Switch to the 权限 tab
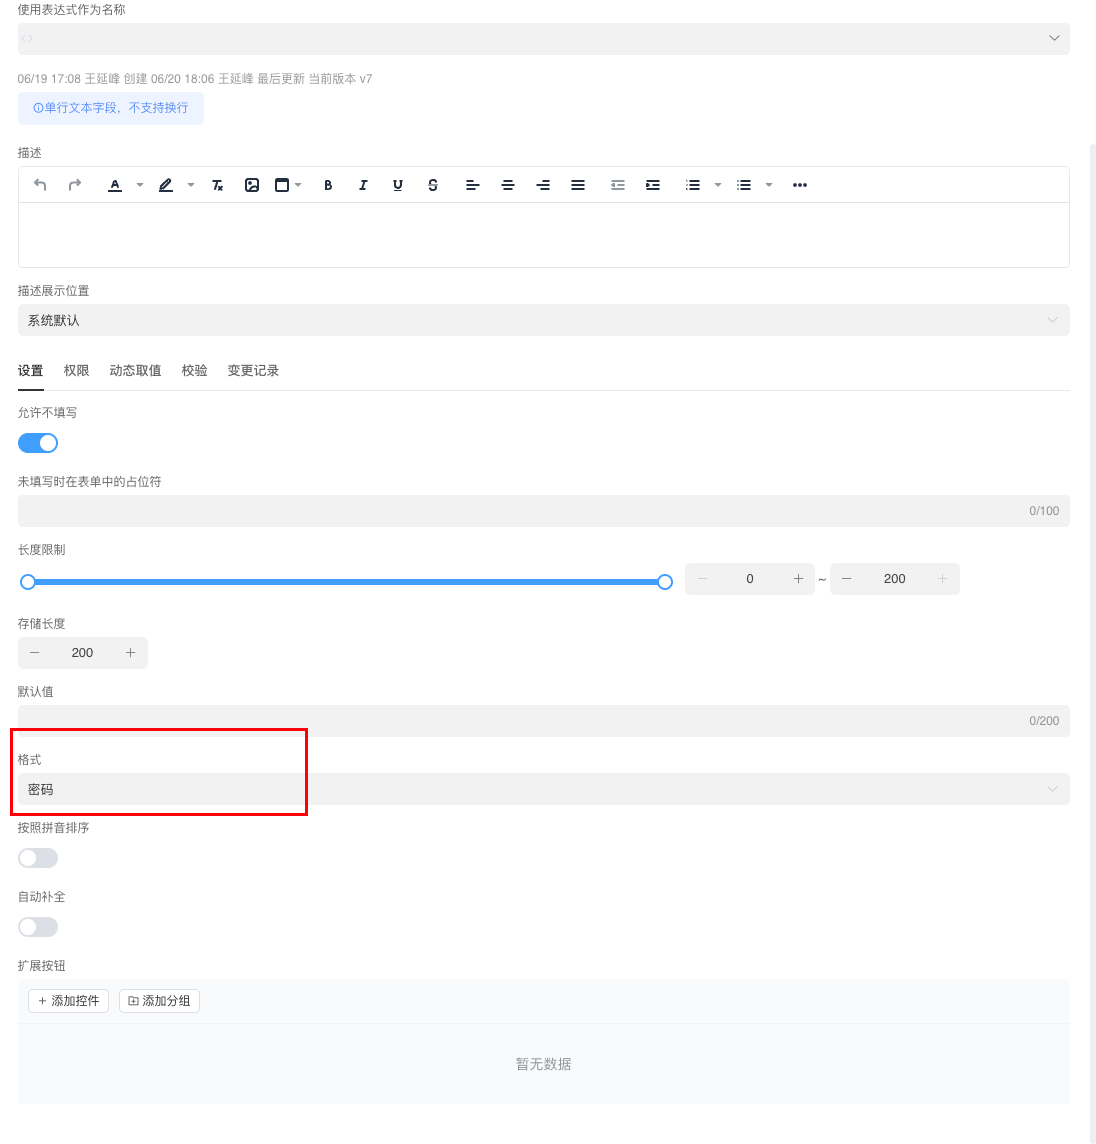1096x1144 pixels. pos(77,371)
